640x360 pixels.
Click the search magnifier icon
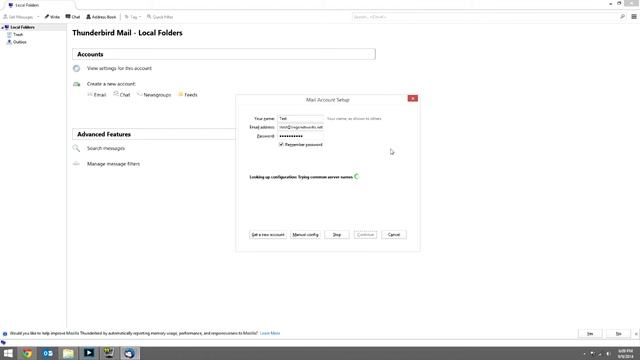pos(622,17)
